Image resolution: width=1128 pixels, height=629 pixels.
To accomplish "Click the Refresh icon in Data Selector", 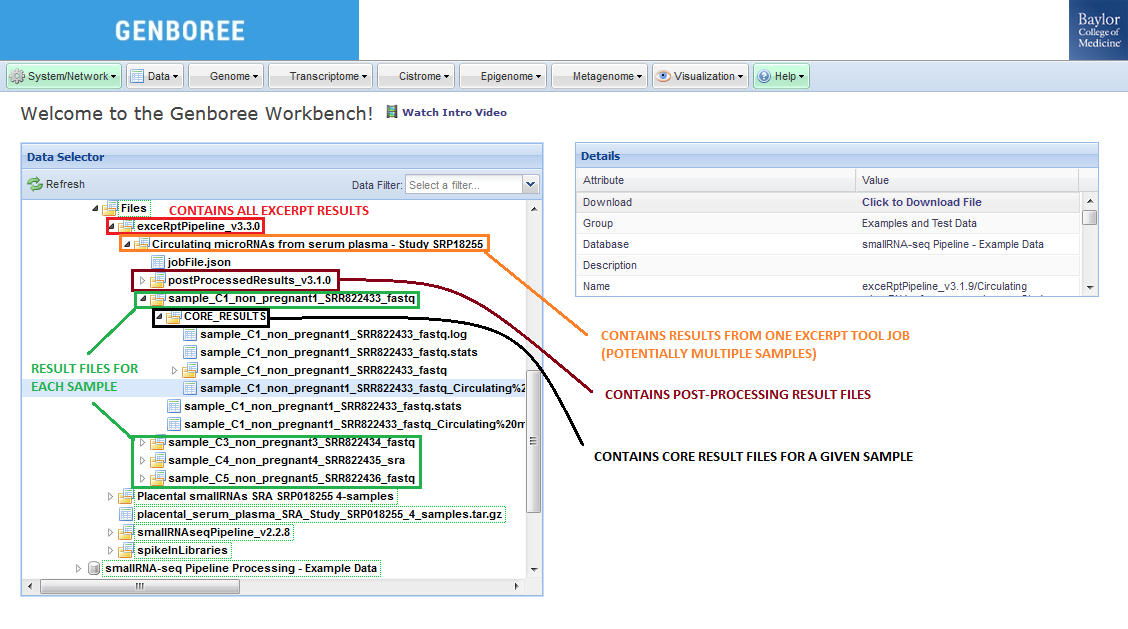I will tap(35, 184).
